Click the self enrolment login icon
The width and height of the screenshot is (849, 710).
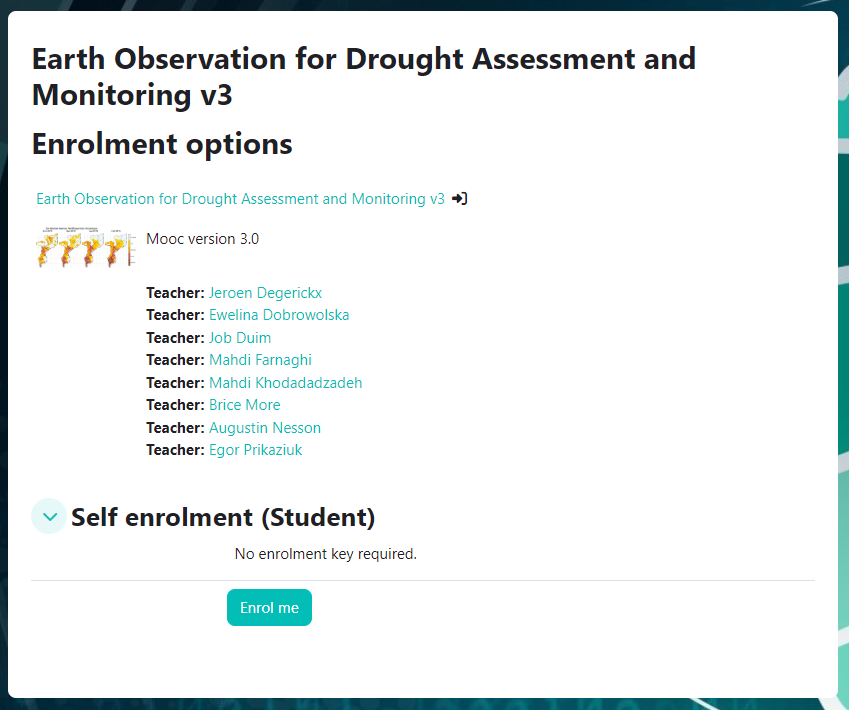pyautogui.click(x=459, y=199)
